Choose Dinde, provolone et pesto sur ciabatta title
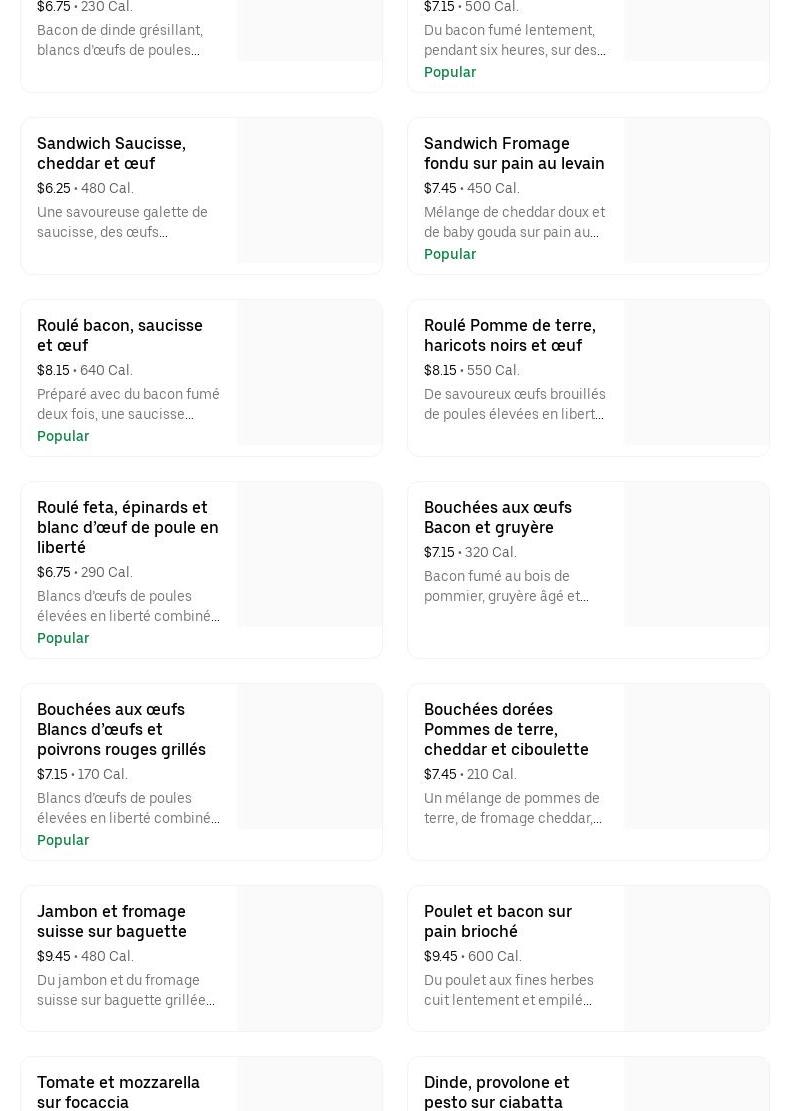Screen dimensions: 804x1111 pos(496,1092)
